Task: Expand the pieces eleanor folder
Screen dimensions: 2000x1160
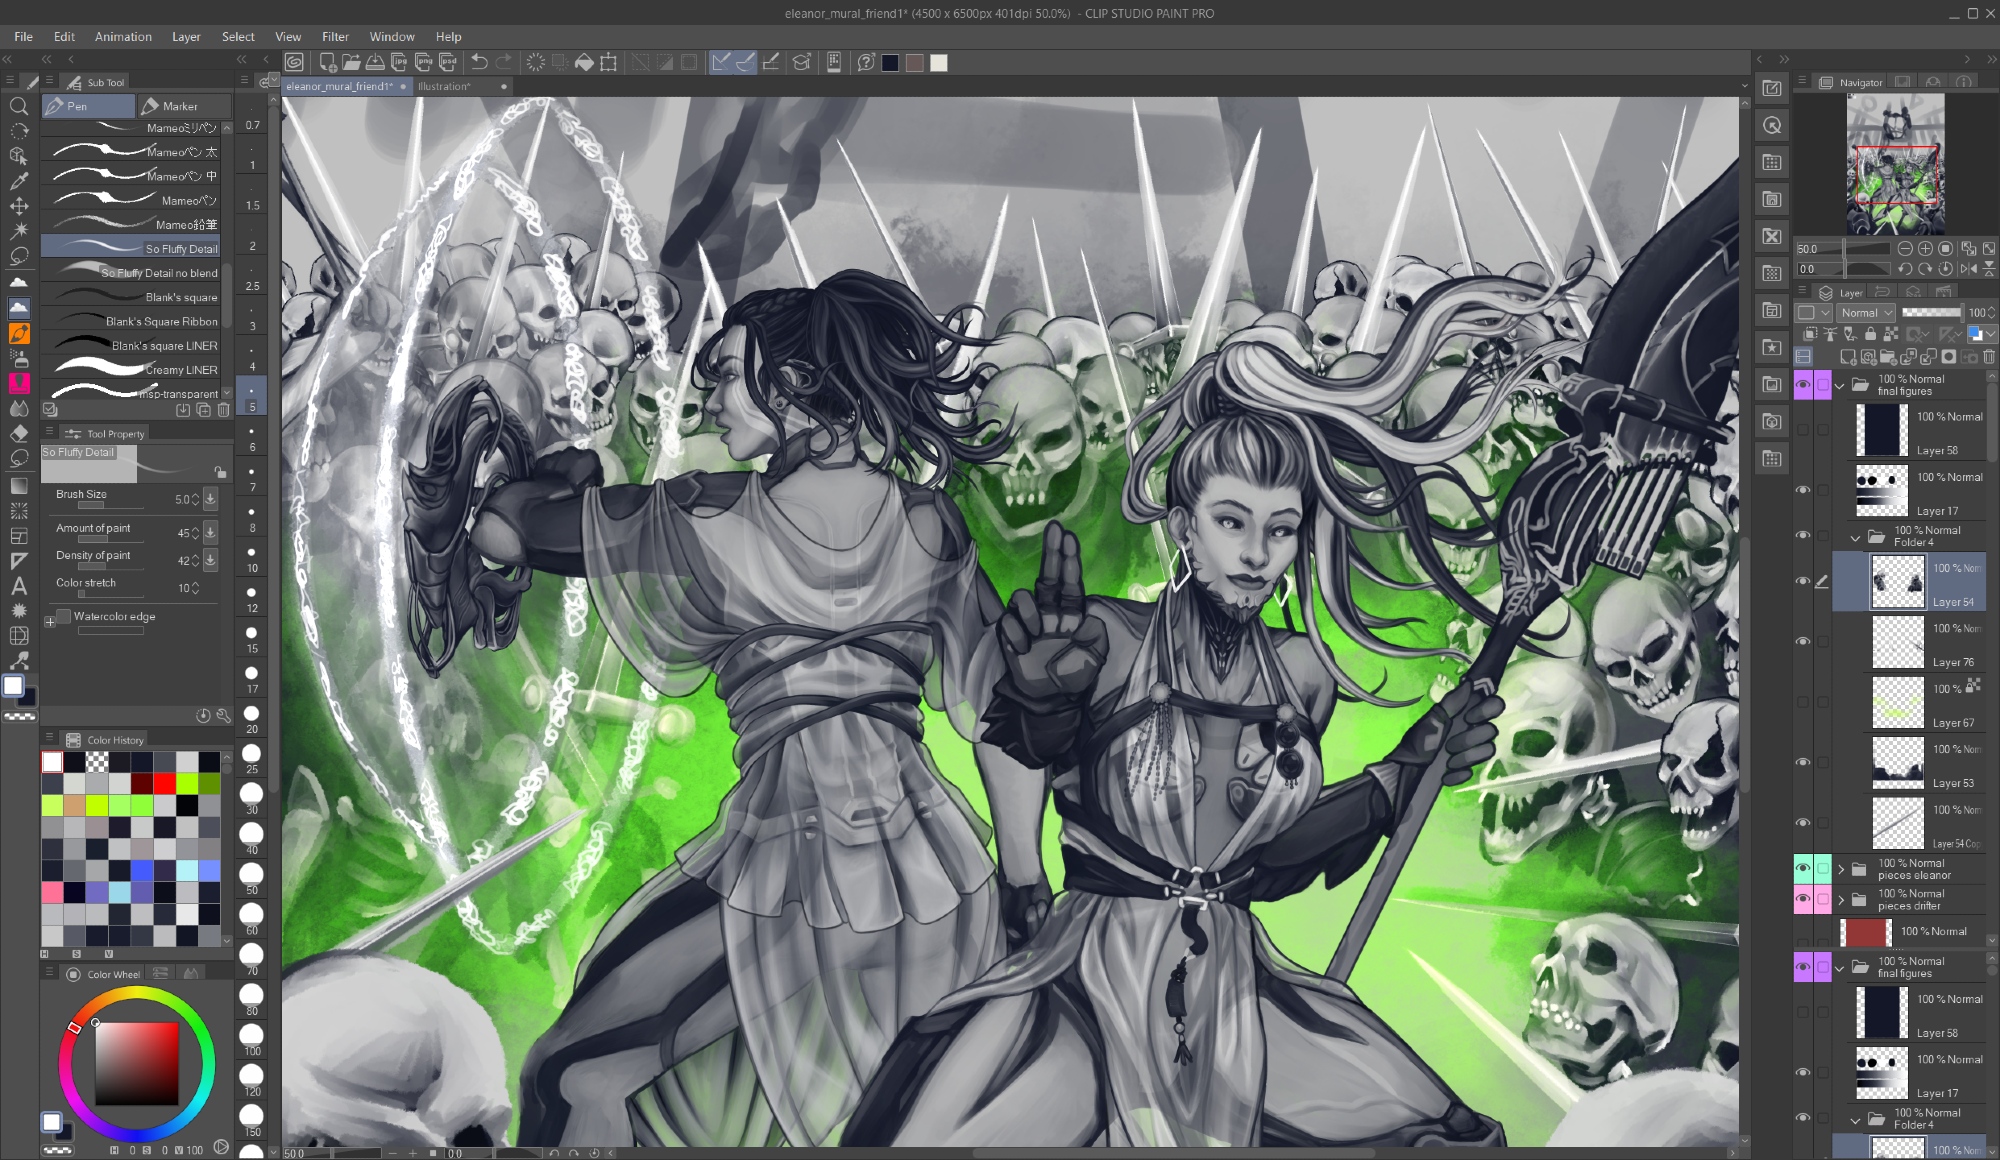Action: click(1841, 869)
